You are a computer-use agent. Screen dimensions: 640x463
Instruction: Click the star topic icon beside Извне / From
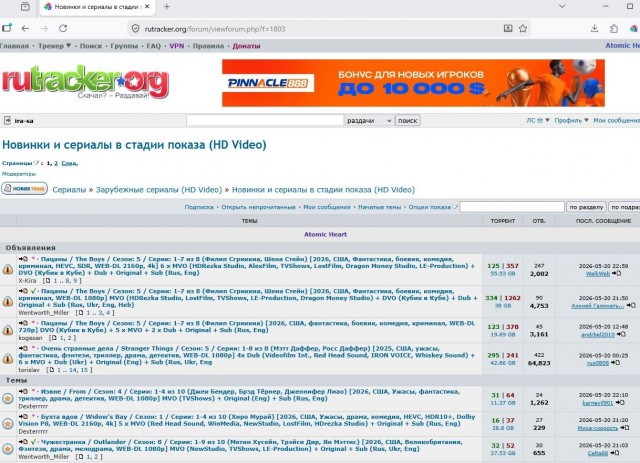[x=8, y=398]
